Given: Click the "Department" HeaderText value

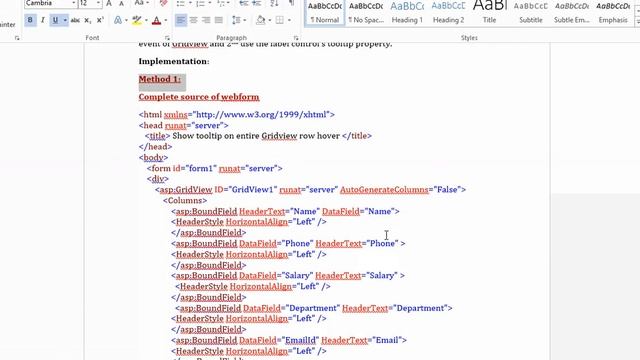Looking at the screenshot, I should pyautogui.click(x=420, y=308).
